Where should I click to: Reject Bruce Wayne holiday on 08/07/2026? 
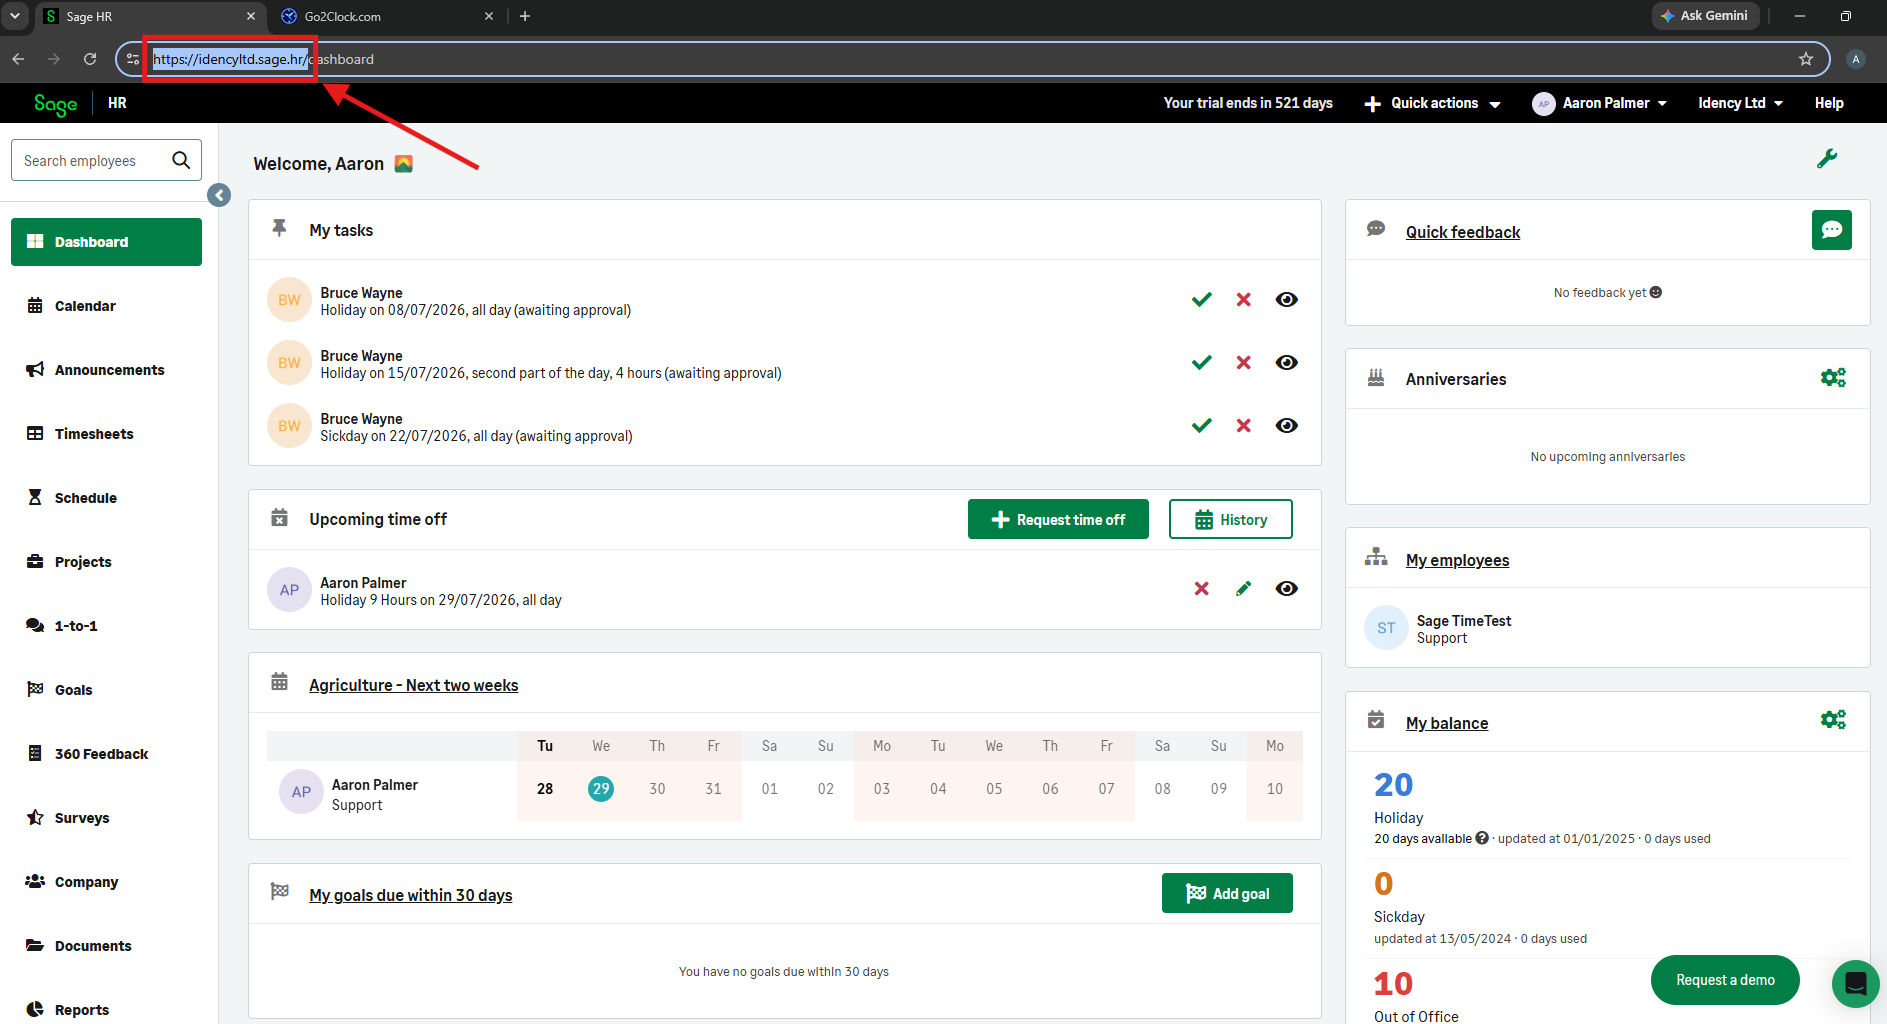tap(1244, 300)
